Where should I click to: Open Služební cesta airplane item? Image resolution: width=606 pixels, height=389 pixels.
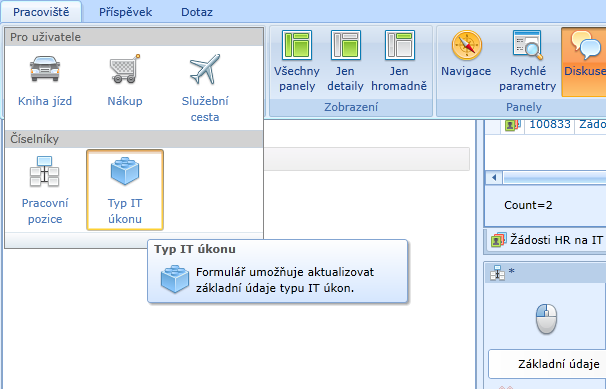pyautogui.click(x=205, y=87)
